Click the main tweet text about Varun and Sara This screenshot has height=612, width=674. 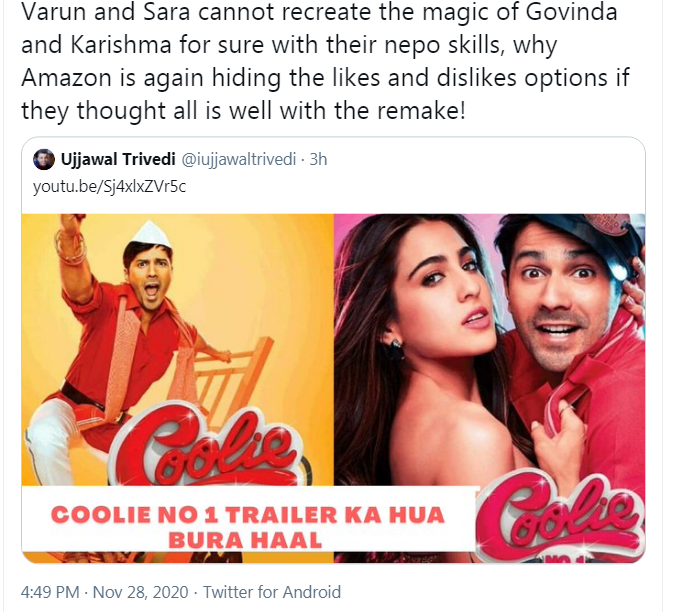(325, 61)
